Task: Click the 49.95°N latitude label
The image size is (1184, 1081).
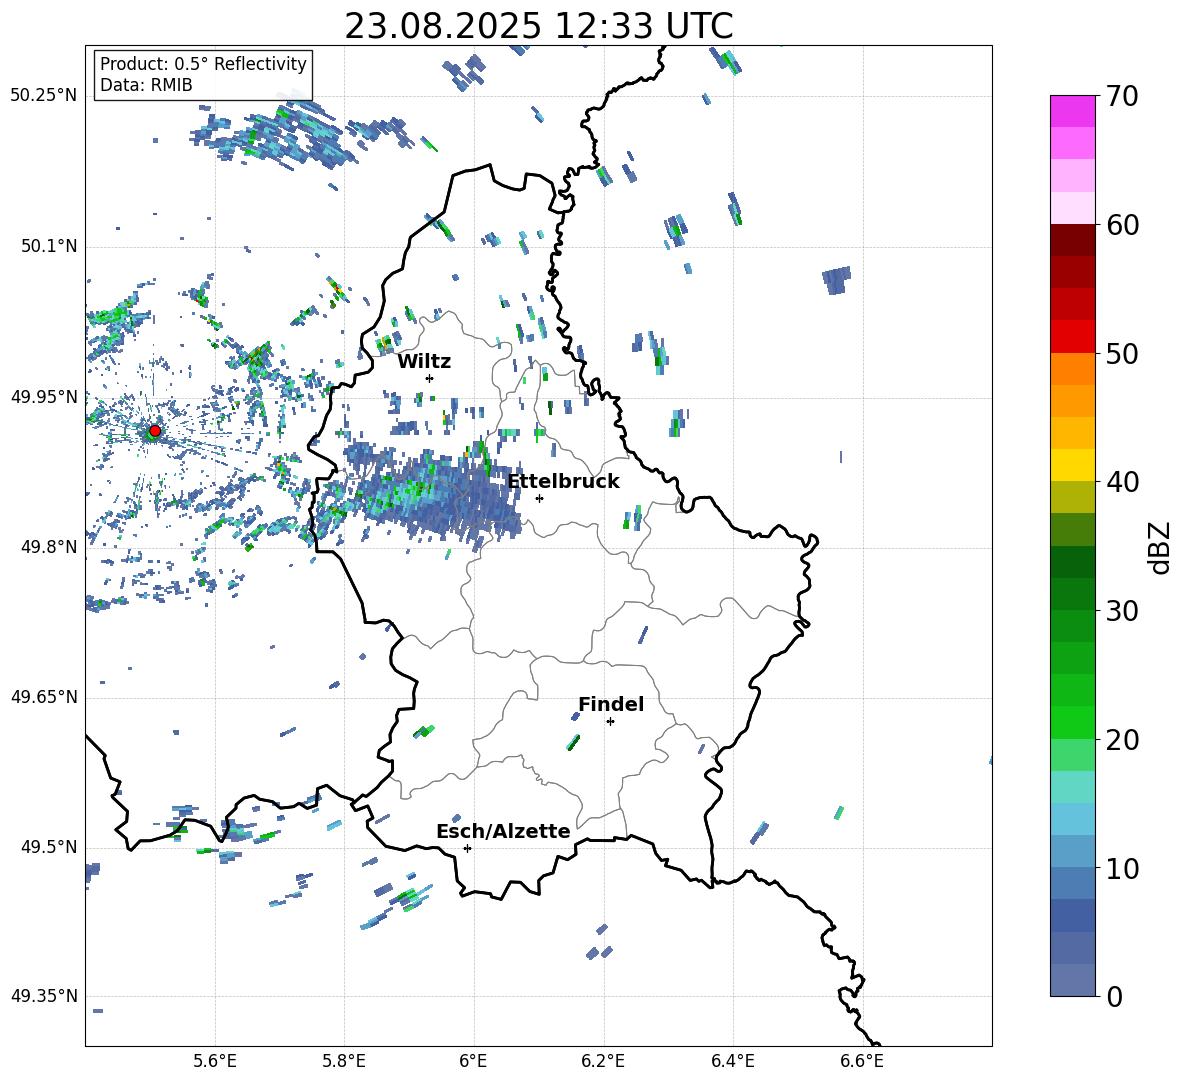Action: point(44,397)
